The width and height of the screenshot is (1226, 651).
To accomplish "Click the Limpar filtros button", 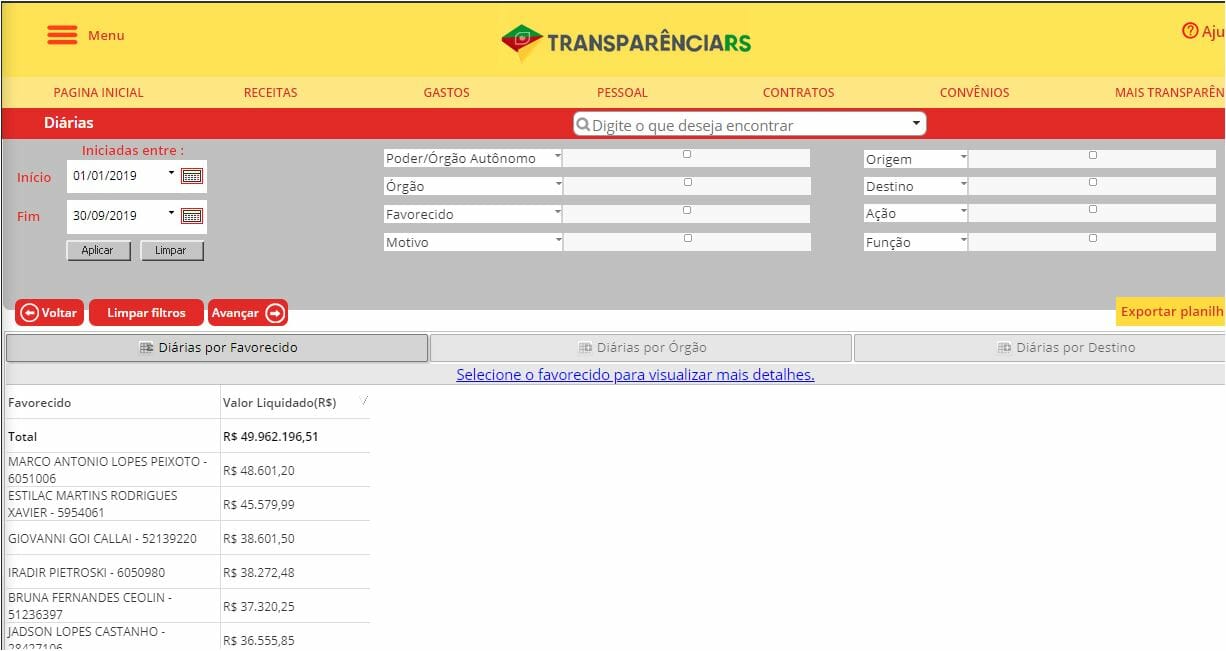I will [146, 313].
